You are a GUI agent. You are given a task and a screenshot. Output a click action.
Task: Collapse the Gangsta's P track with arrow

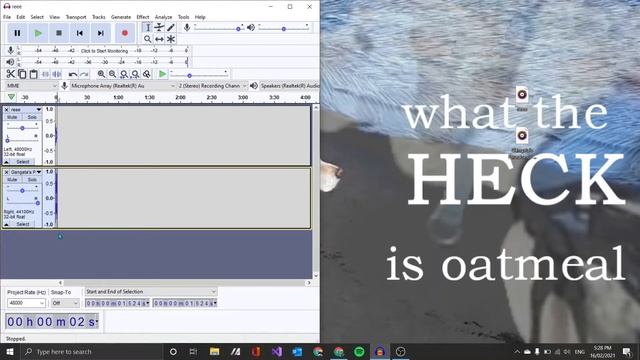[x=7, y=224]
